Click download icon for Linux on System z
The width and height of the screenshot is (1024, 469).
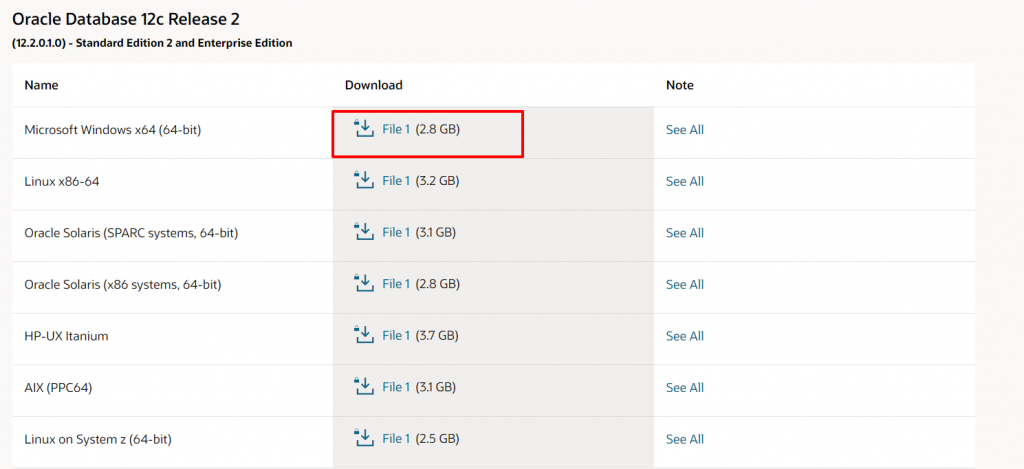click(363, 438)
